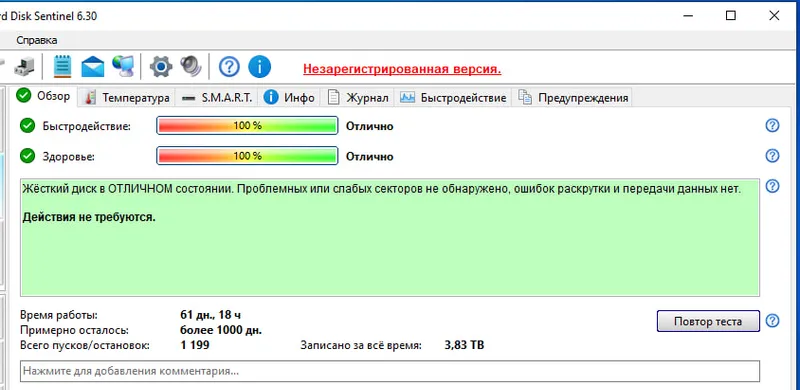Open the Инфо tab
This screenshot has width=800, height=390.
pyautogui.click(x=289, y=98)
